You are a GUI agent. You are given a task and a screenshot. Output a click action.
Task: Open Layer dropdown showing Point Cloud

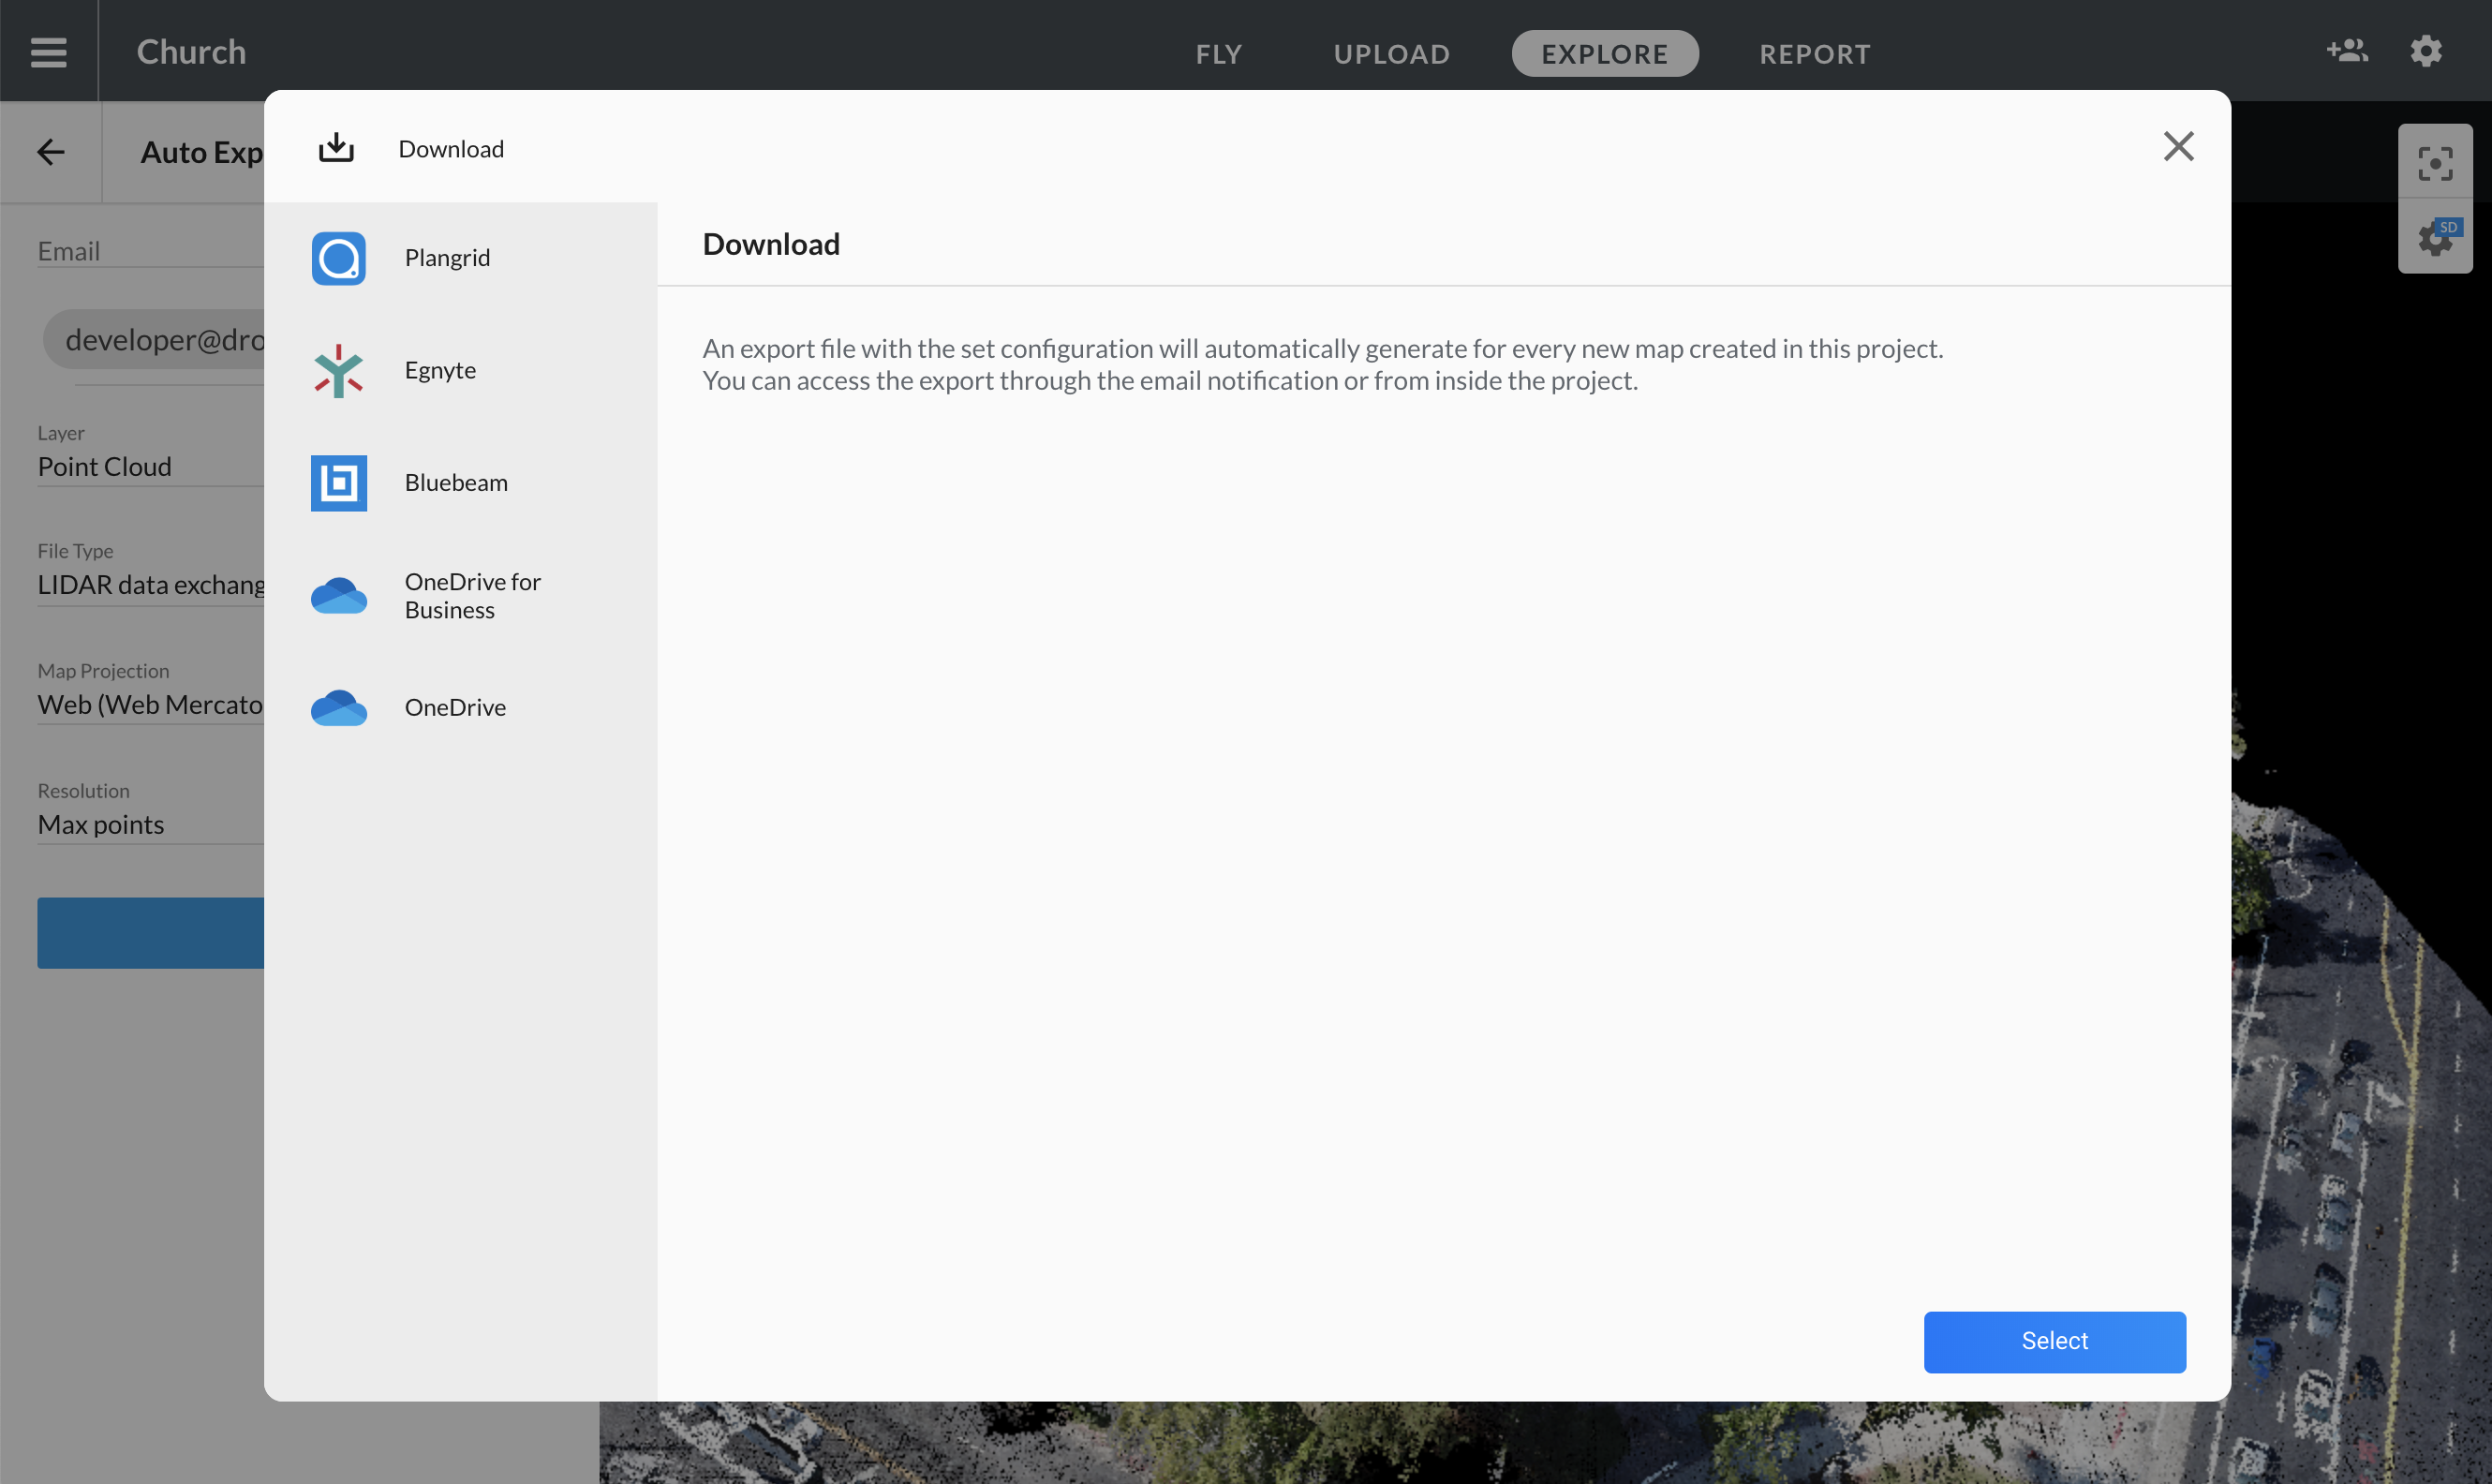click(x=150, y=467)
